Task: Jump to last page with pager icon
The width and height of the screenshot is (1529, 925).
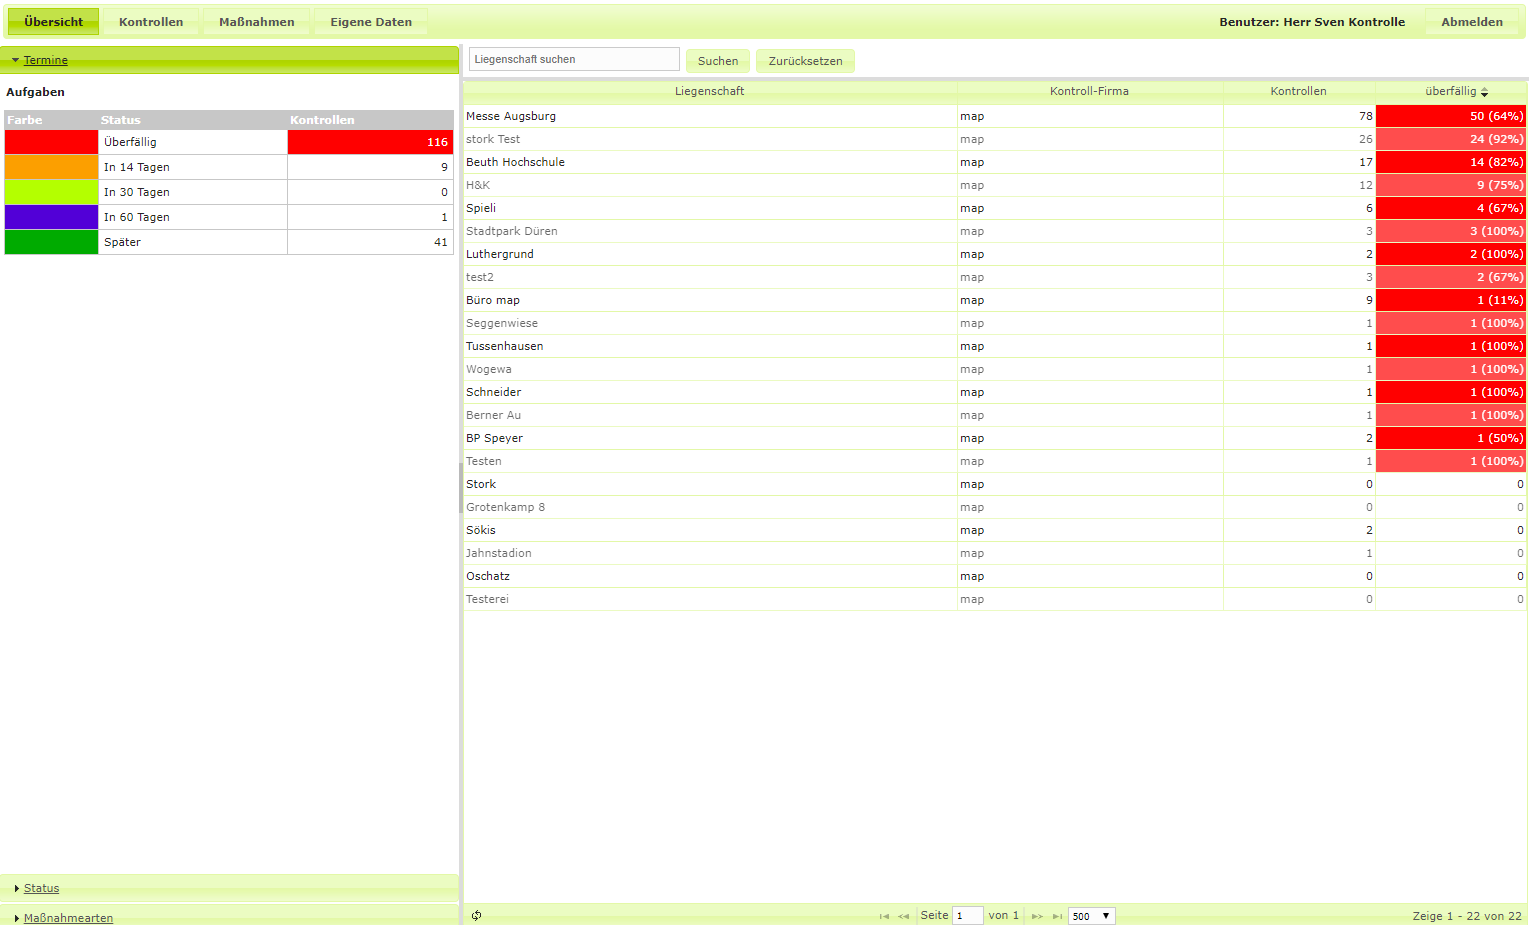Action: [1057, 916]
